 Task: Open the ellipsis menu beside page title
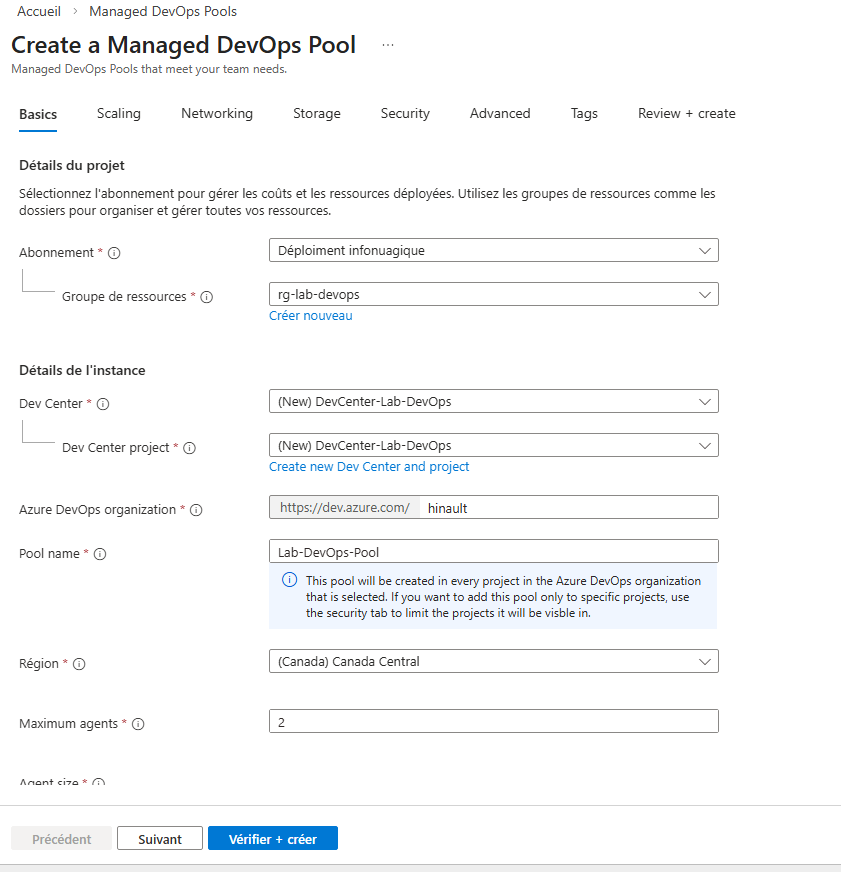(388, 45)
